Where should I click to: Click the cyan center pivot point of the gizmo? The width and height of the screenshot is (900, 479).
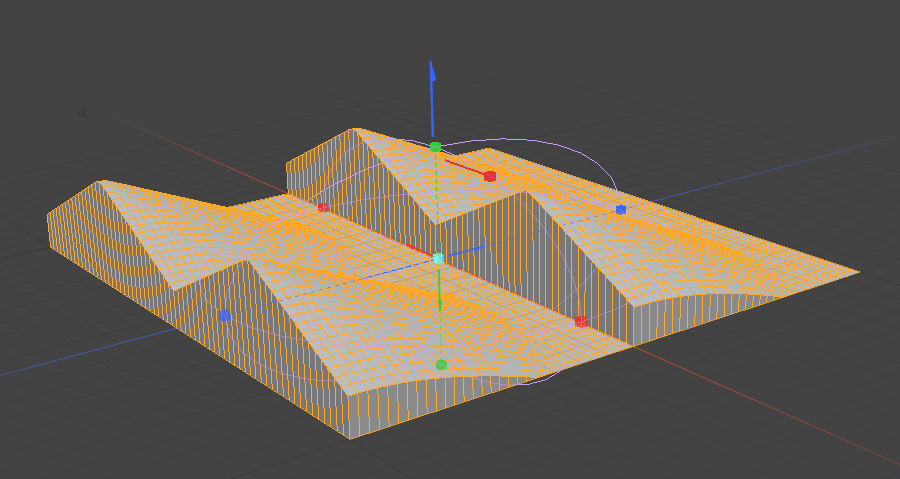click(x=438, y=258)
